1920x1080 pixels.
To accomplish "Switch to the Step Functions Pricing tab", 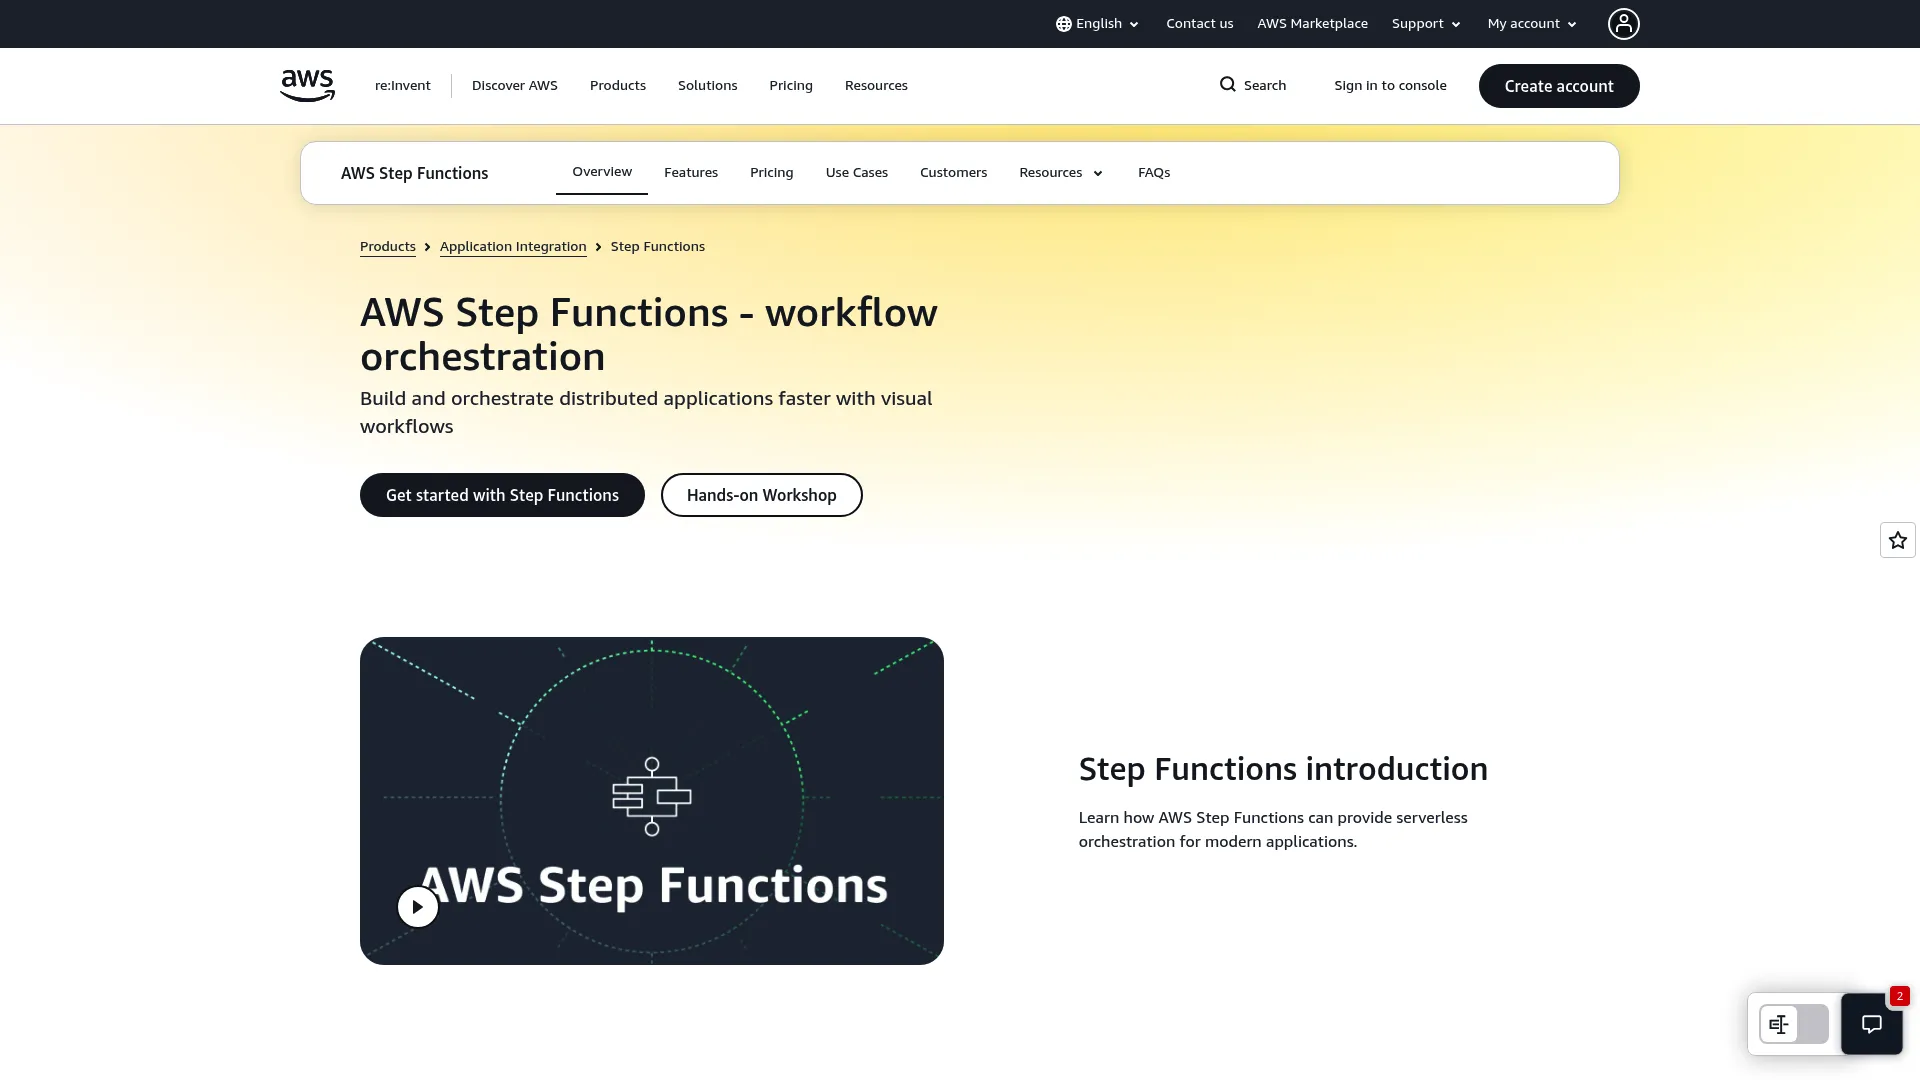I will pos(771,173).
